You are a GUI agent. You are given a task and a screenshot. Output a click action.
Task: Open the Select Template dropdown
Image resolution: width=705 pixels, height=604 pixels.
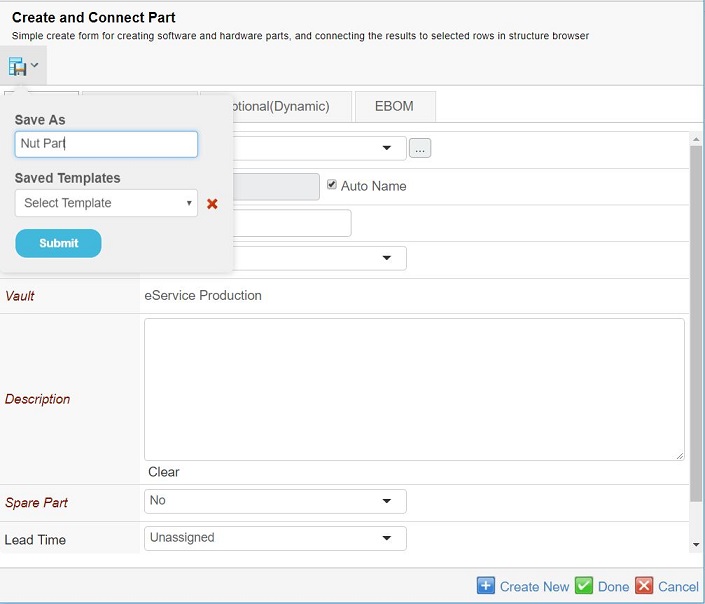coord(106,203)
